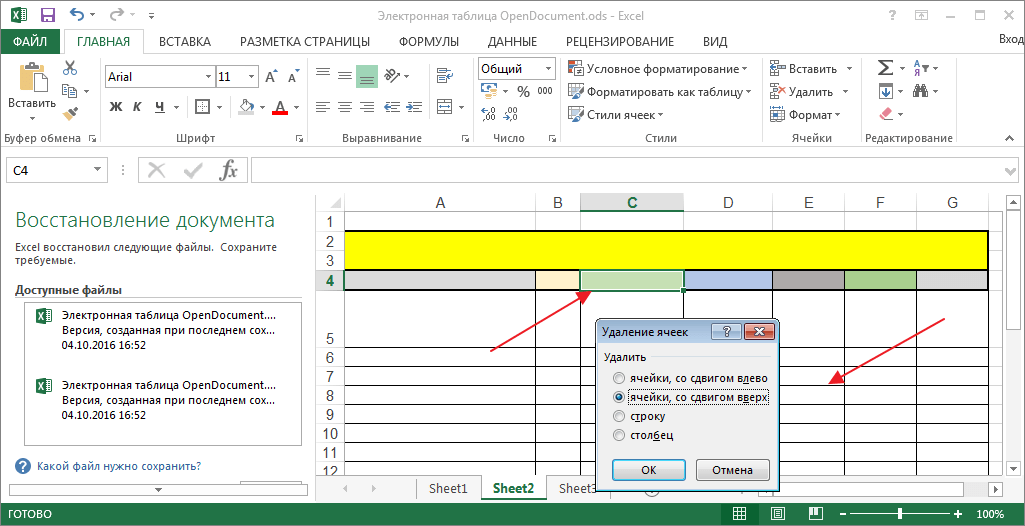The image size is (1025, 526).
Task: Click the percent style icon
Action: click(x=522, y=91)
